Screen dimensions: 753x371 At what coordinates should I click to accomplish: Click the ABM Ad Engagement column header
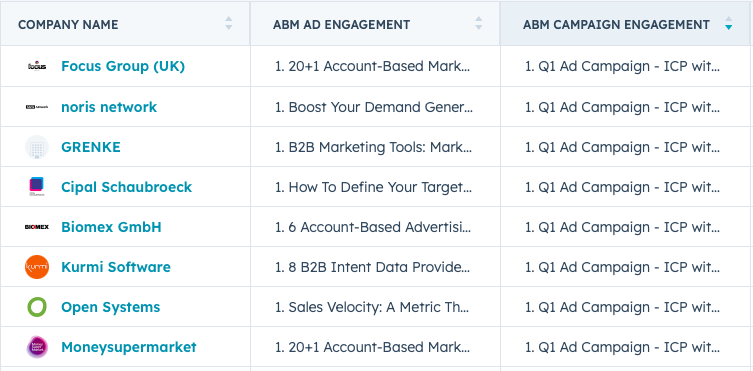tap(375, 24)
